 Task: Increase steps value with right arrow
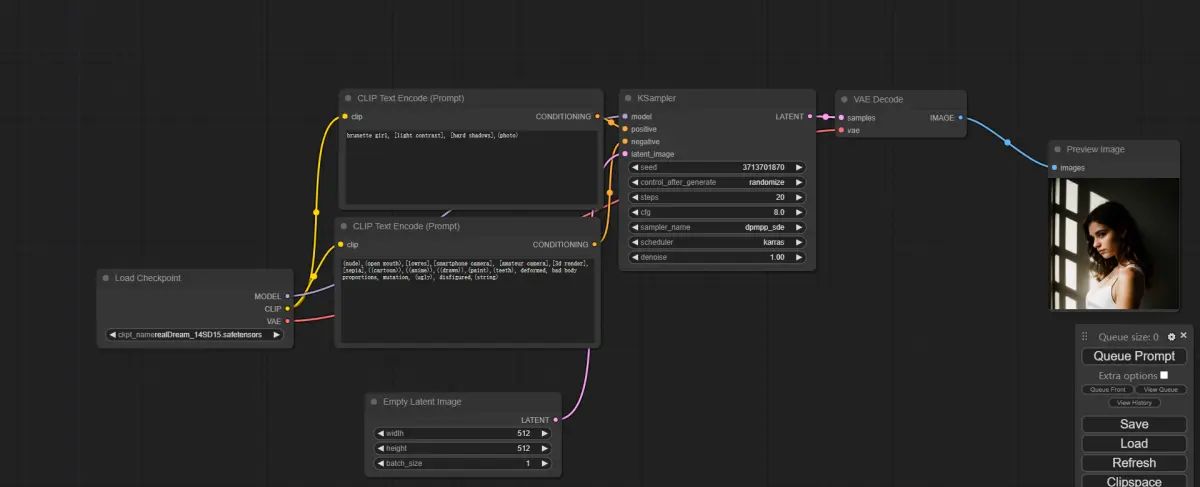coord(799,198)
